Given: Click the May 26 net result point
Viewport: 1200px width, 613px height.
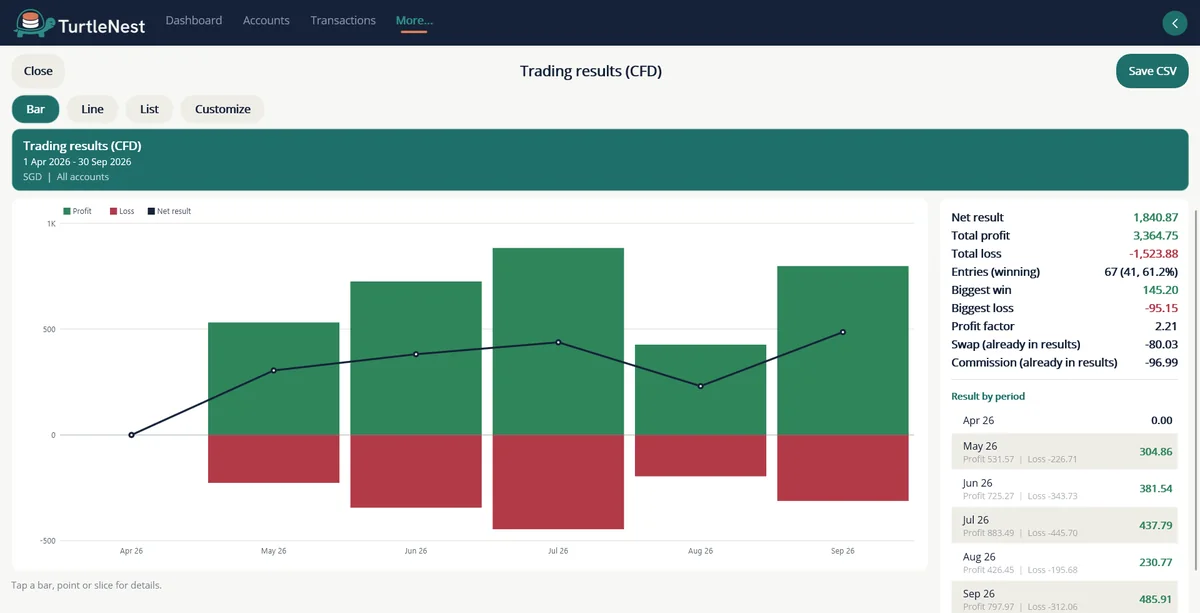Looking at the screenshot, I should click(x=273, y=370).
